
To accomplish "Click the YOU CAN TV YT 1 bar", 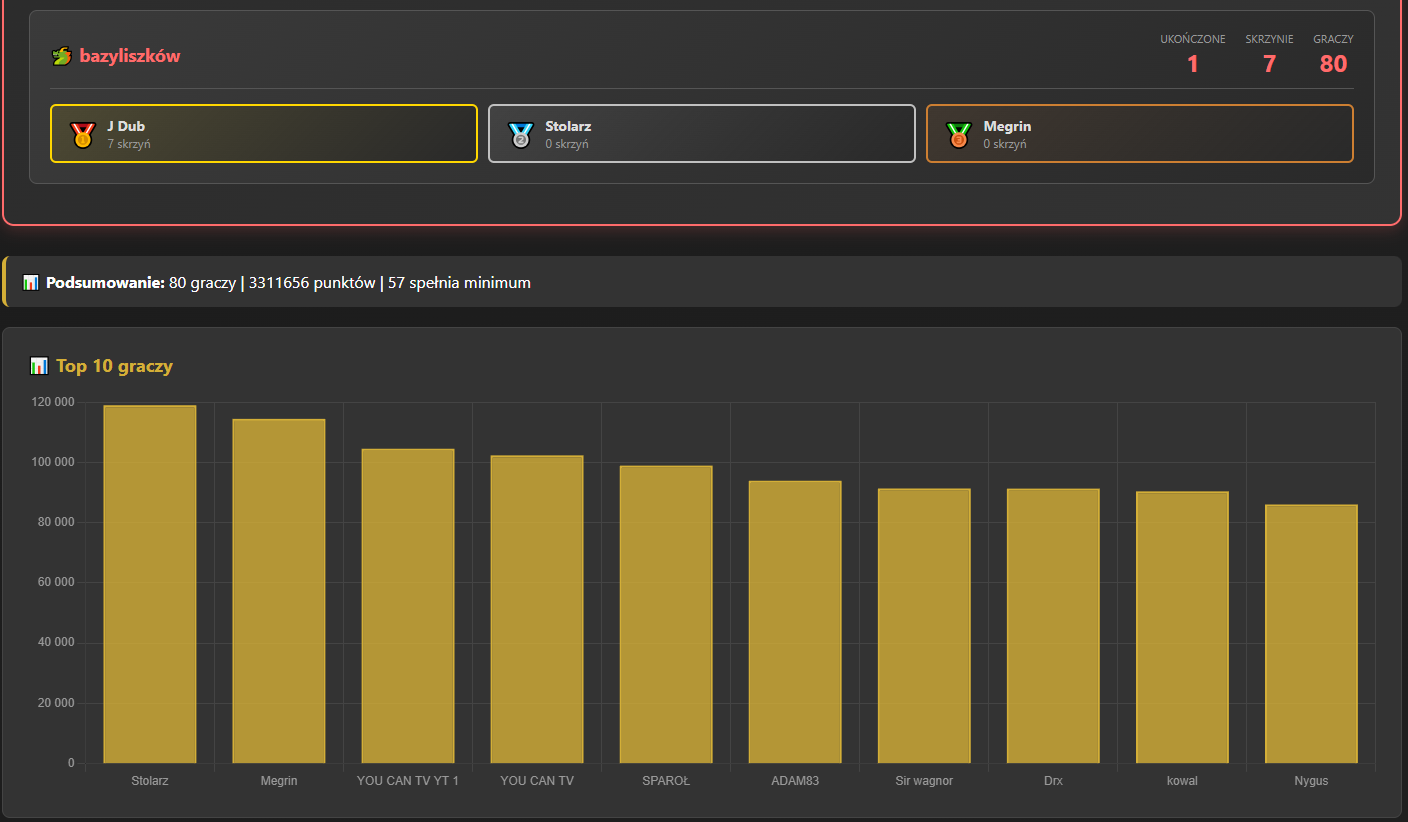I will [x=408, y=605].
